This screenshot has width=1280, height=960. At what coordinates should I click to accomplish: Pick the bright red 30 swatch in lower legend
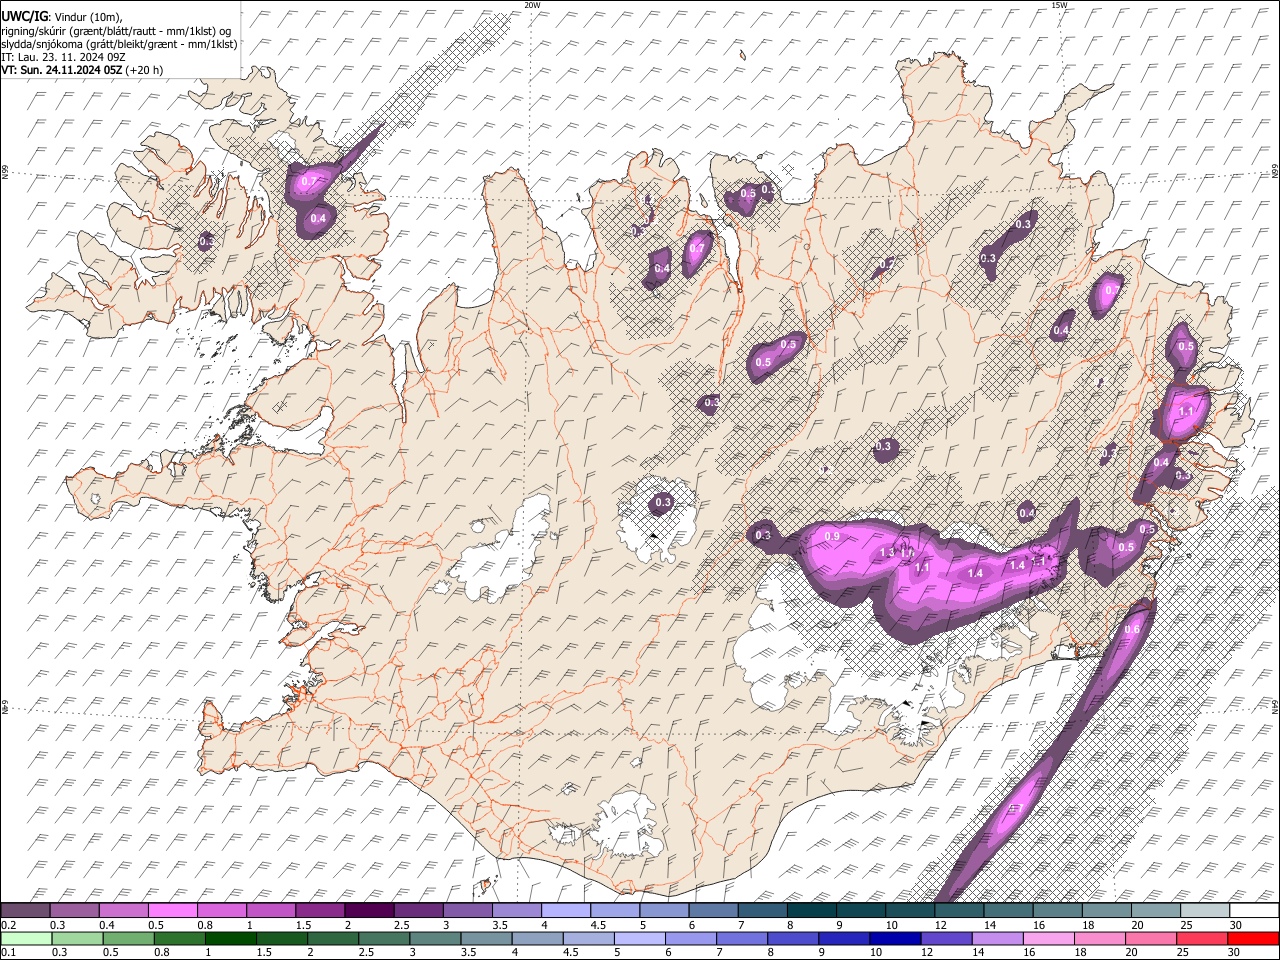(1254, 938)
